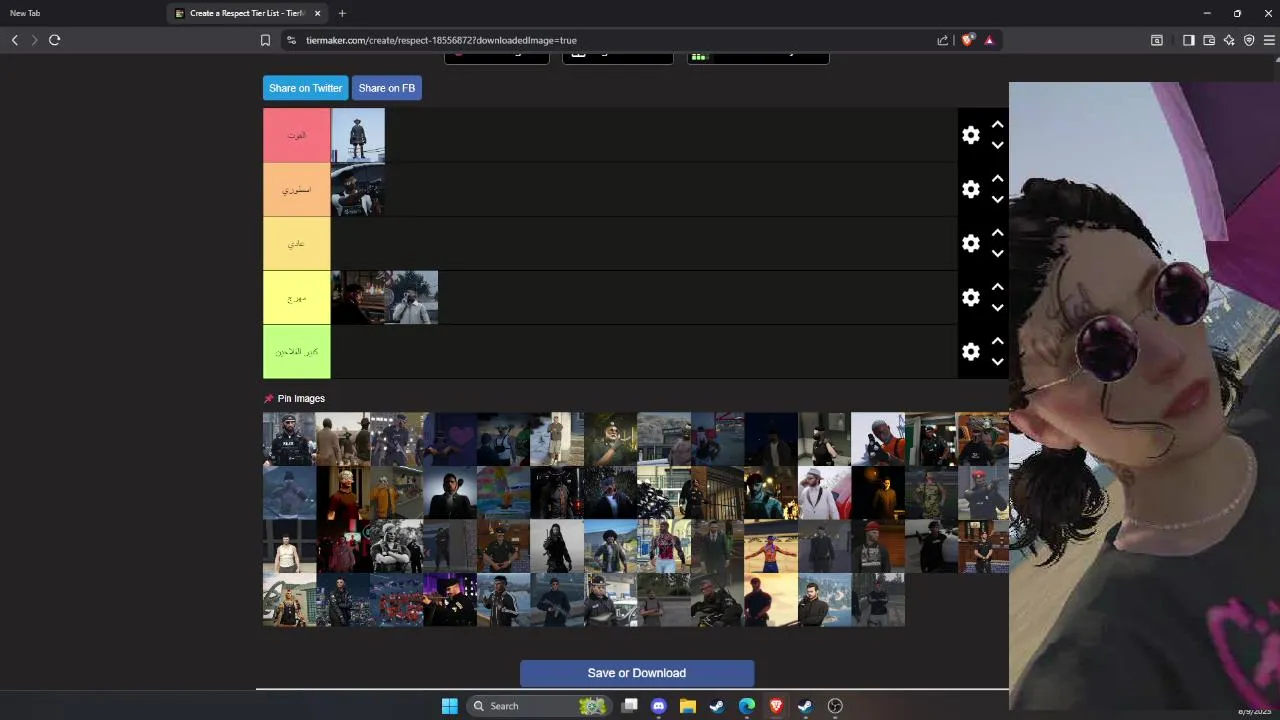Bookmark this page via bookmark icon

click(265, 40)
